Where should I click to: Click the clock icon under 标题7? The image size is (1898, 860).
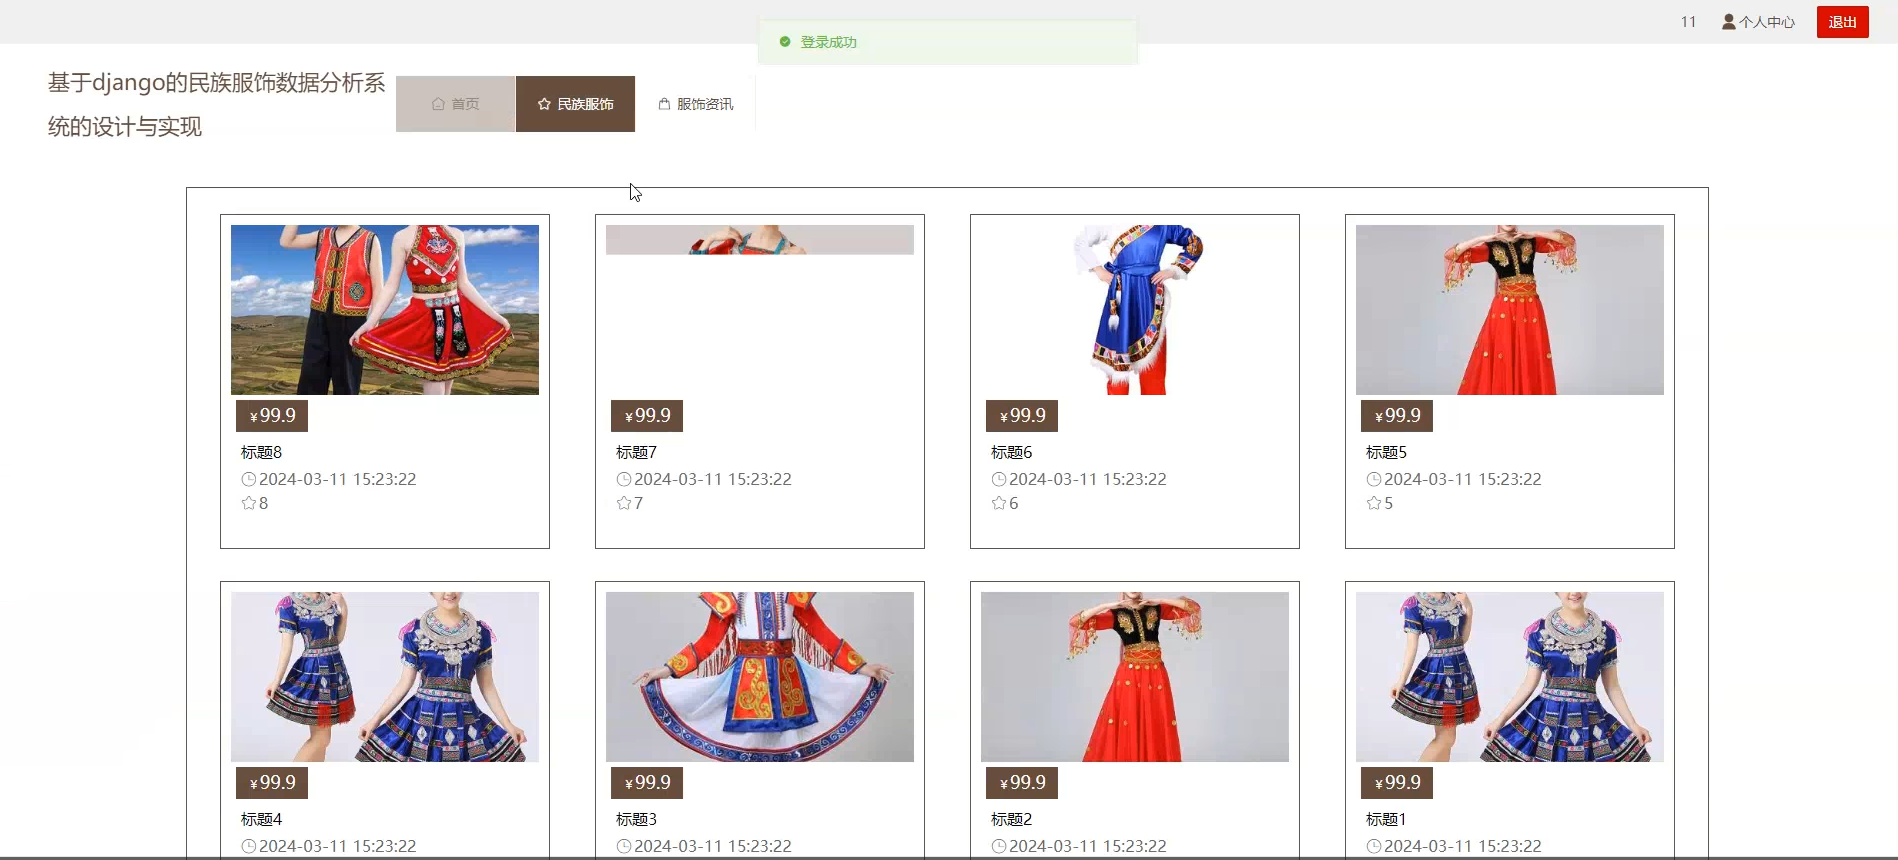pyautogui.click(x=624, y=479)
